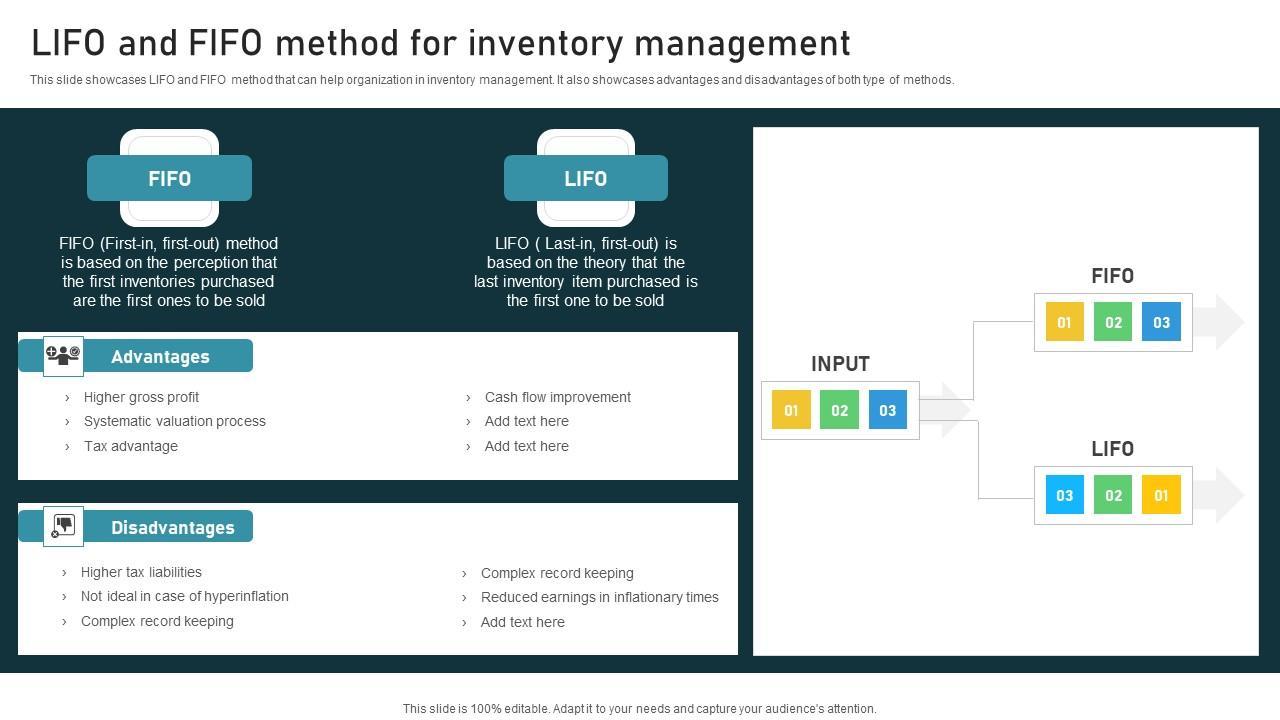
Task: Click the Advantages header label
Action: (160, 357)
